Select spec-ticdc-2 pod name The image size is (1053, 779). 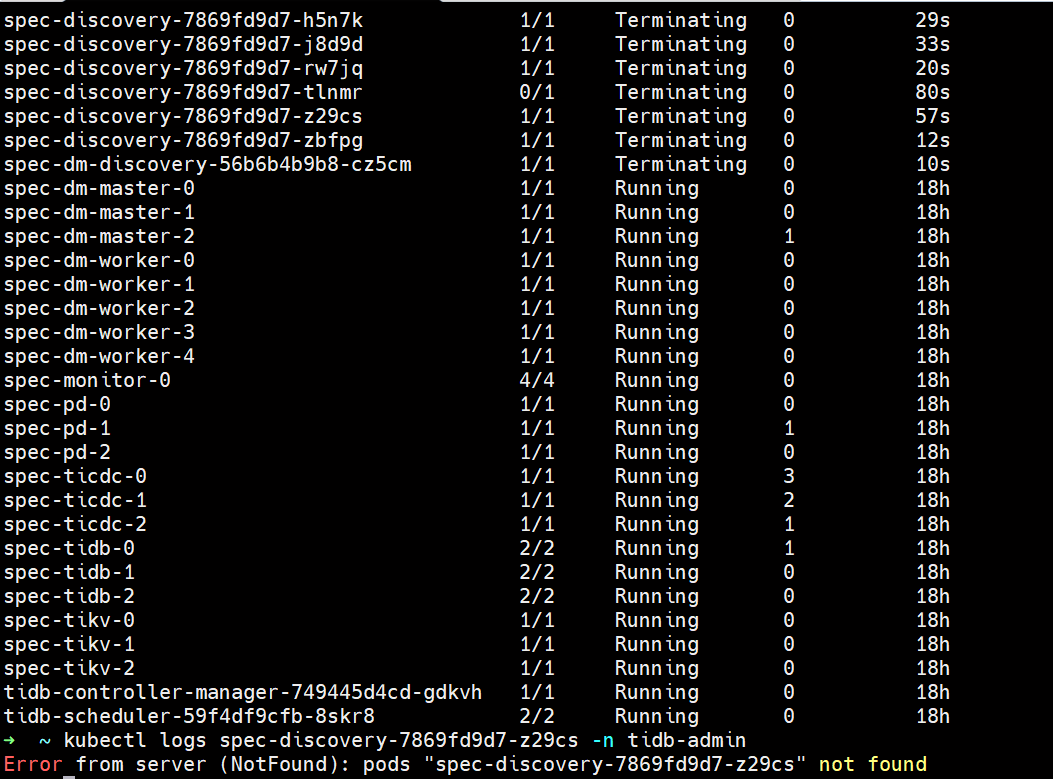coord(75,524)
